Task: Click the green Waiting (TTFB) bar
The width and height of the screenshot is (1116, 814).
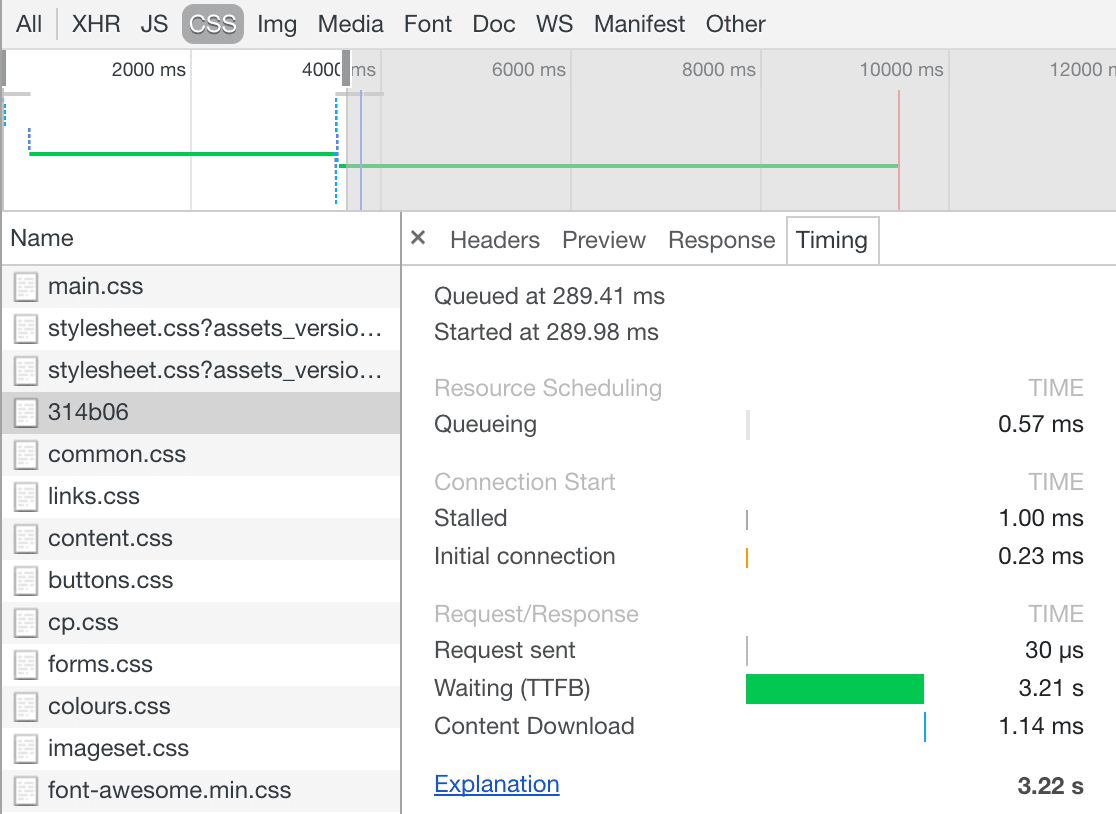Action: click(x=834, y=689)
